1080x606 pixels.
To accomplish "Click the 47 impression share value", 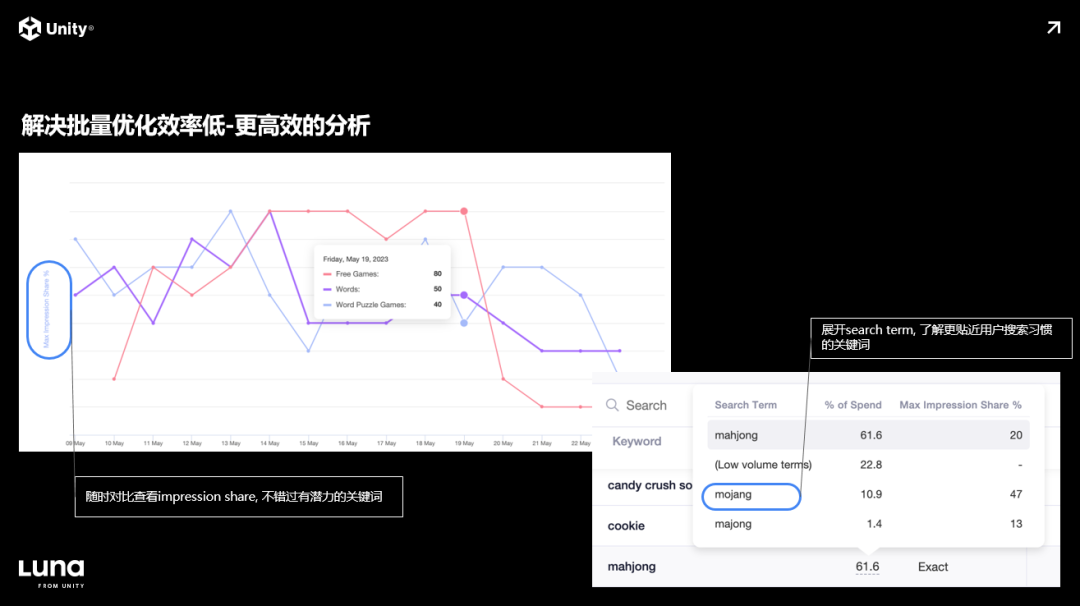I will tap(1015, 494).
